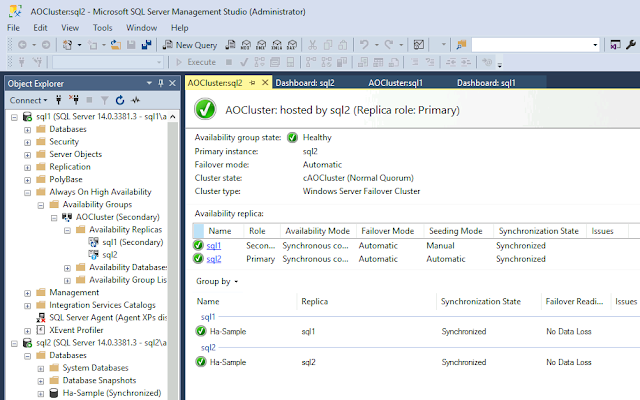Open the File menu

[x=13, y=28]
